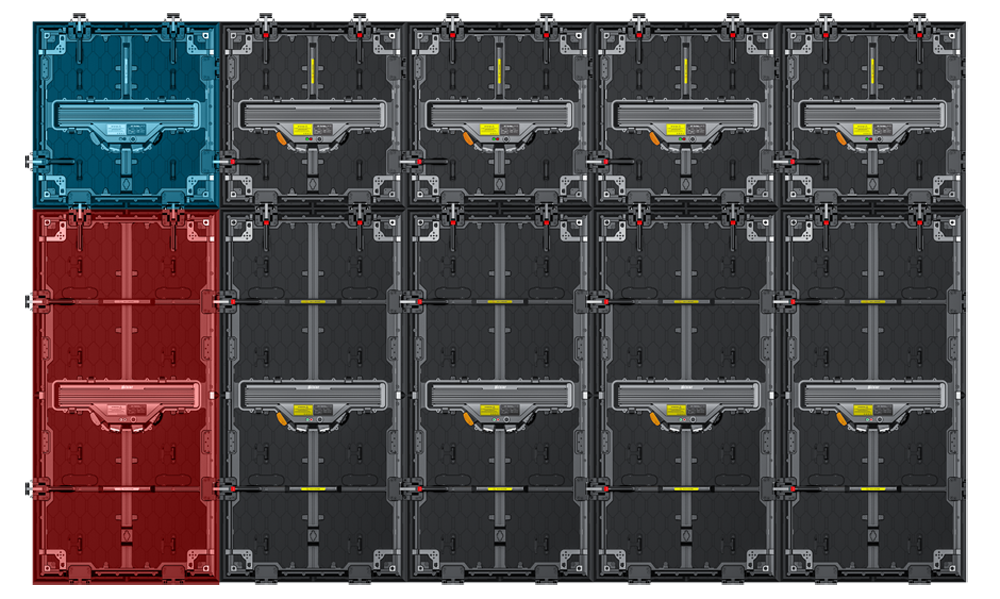Click yellow strip on second bottom panel's upper crossbar
Screen dimensions: 1000x599
click(x=312, y=301)
